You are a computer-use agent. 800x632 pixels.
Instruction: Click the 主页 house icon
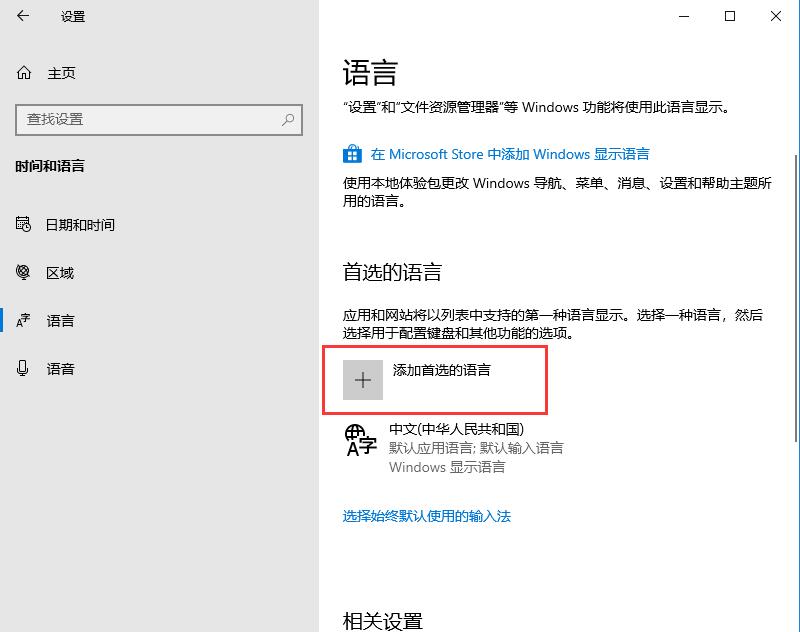(24, 72)
